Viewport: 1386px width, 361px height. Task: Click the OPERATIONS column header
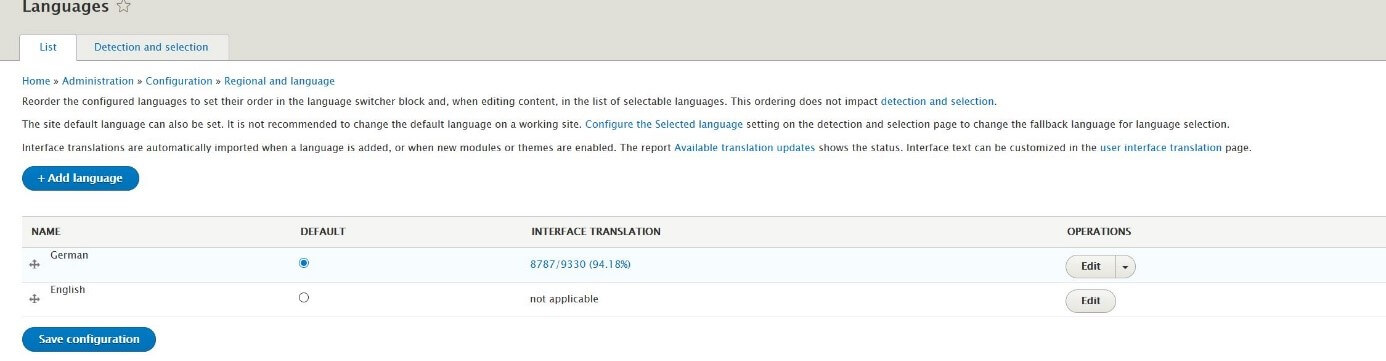click(x=1099, y=231)
